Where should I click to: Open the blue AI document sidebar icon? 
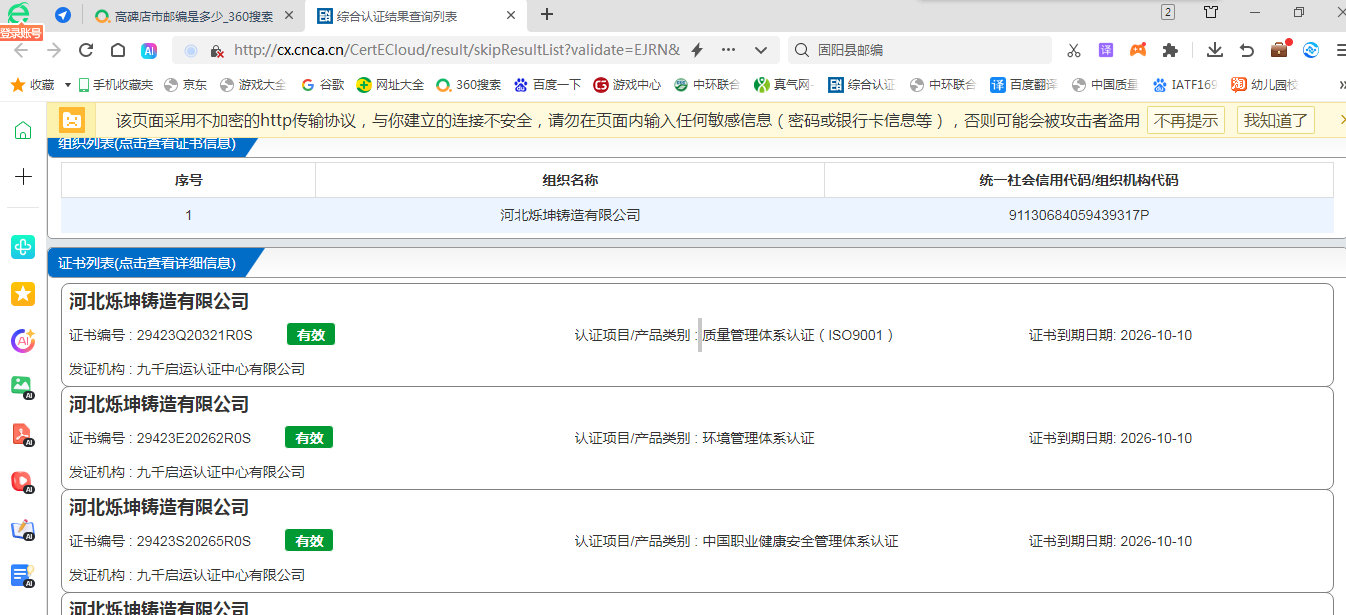(x=23, y=575)
